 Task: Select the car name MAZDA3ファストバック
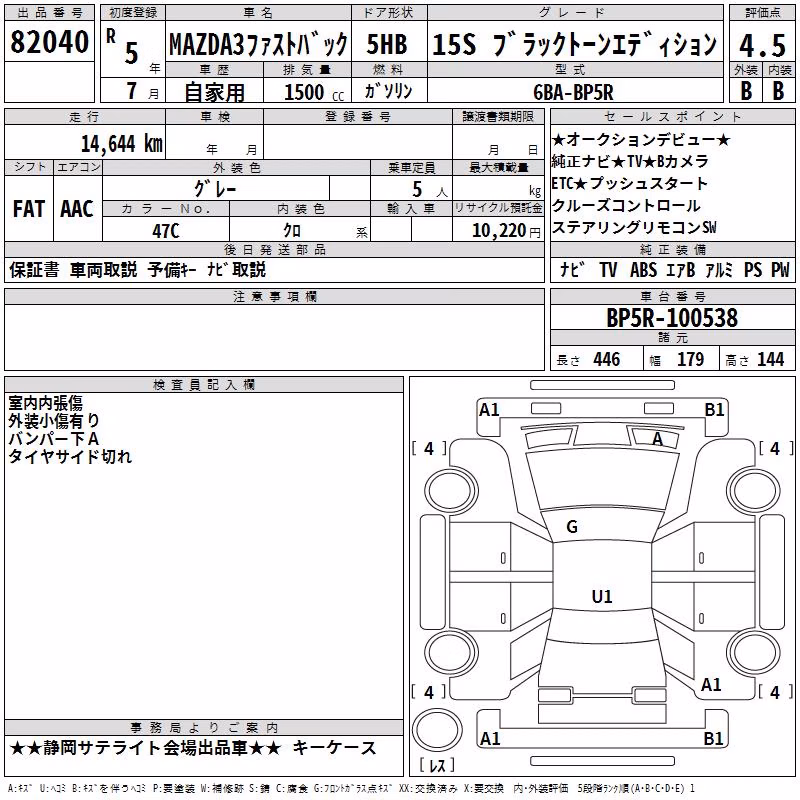click(x=258, y=45)
